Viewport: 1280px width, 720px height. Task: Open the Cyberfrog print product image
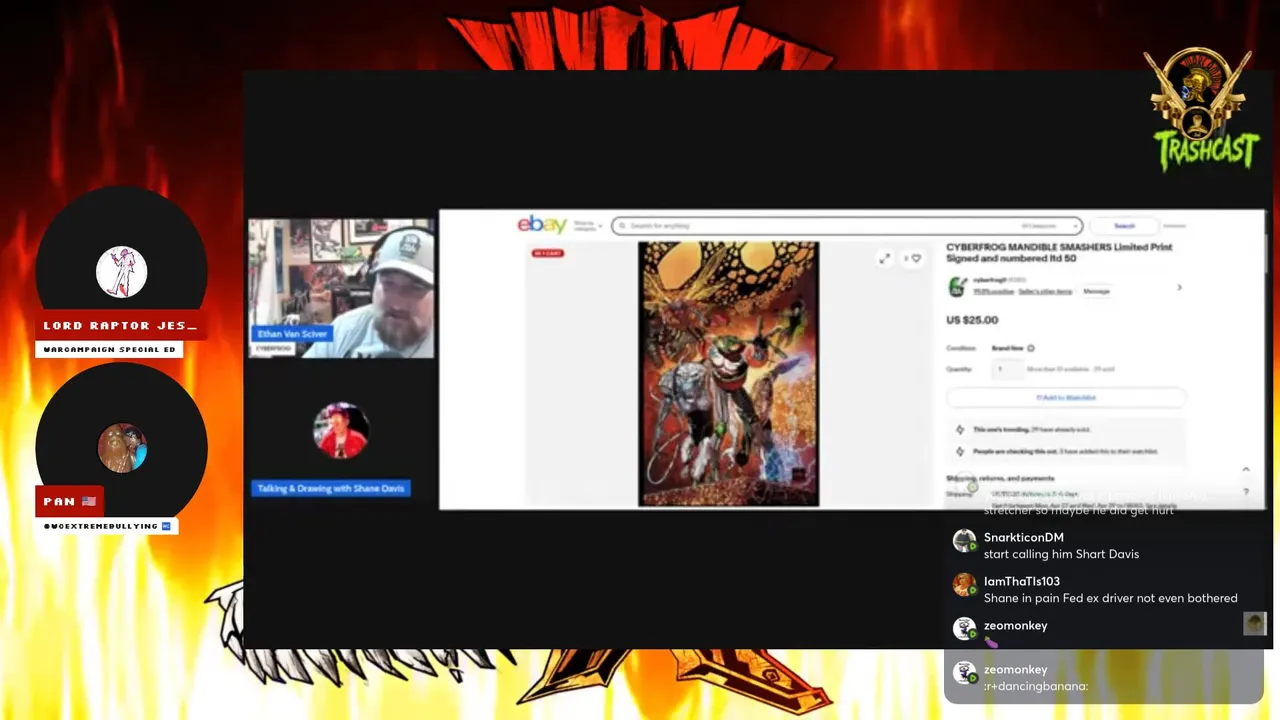click(728, 373)
